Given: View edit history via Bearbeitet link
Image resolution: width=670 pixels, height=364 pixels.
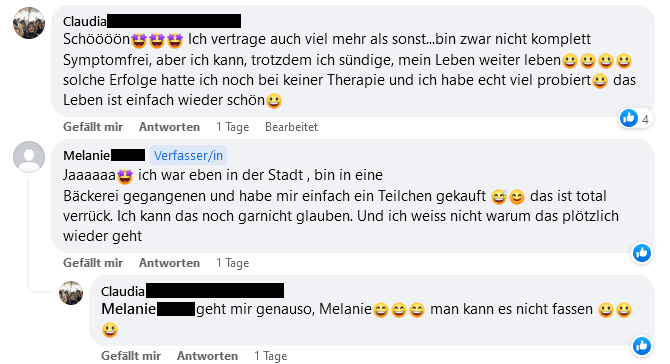Looking at the screenshot, I should [x=291, y=127].
